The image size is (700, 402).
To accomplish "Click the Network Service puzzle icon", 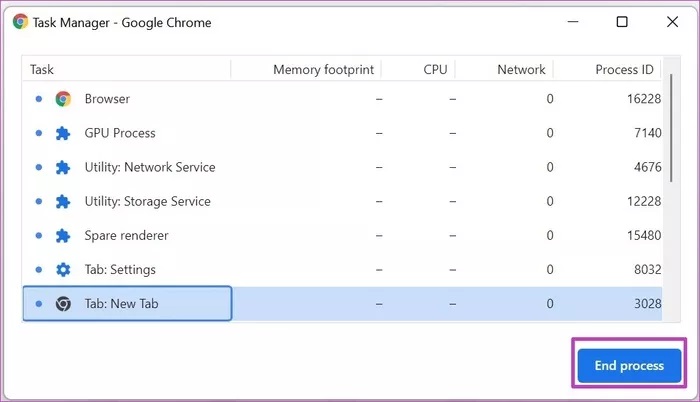I will [x=63, y=167].
